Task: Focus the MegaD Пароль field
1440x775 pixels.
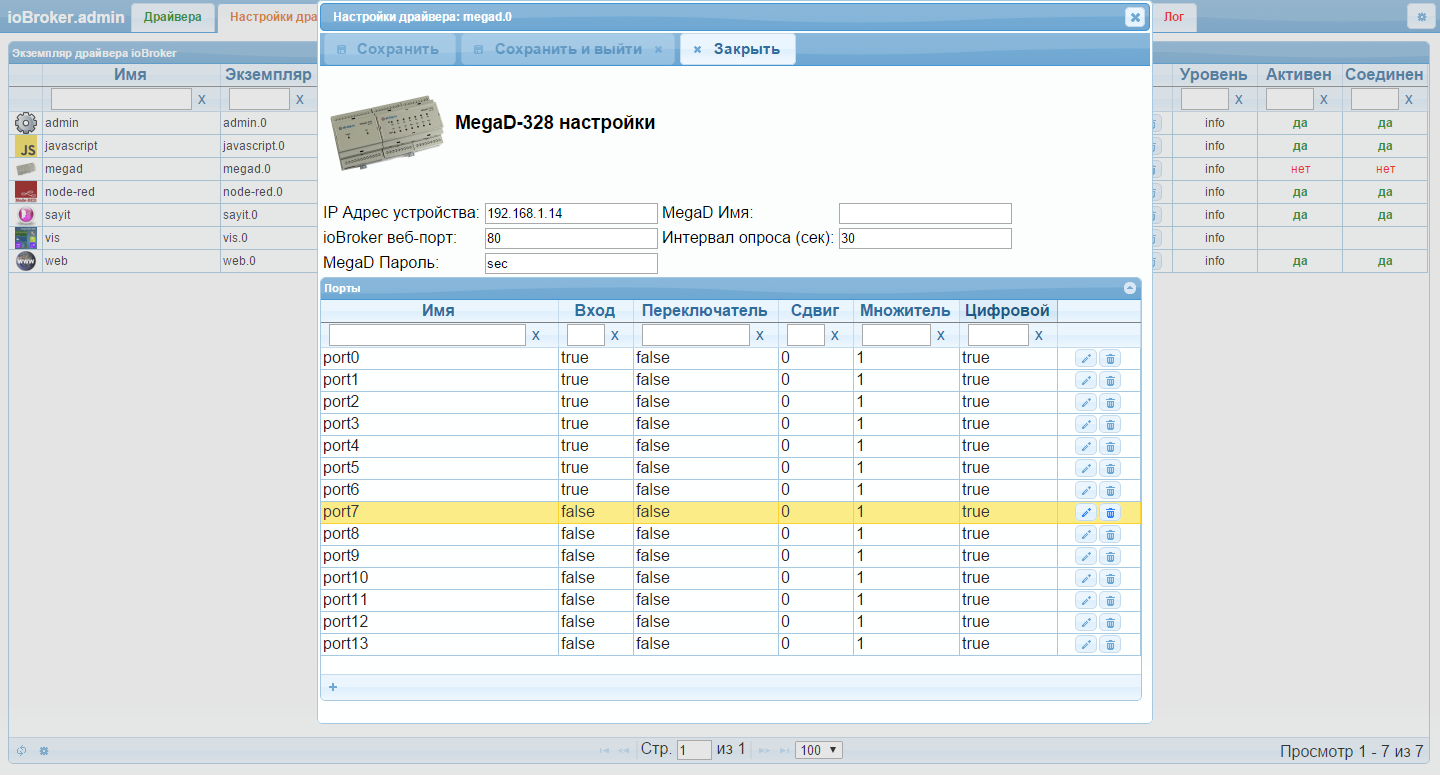Action: click(x=571, y=263)
